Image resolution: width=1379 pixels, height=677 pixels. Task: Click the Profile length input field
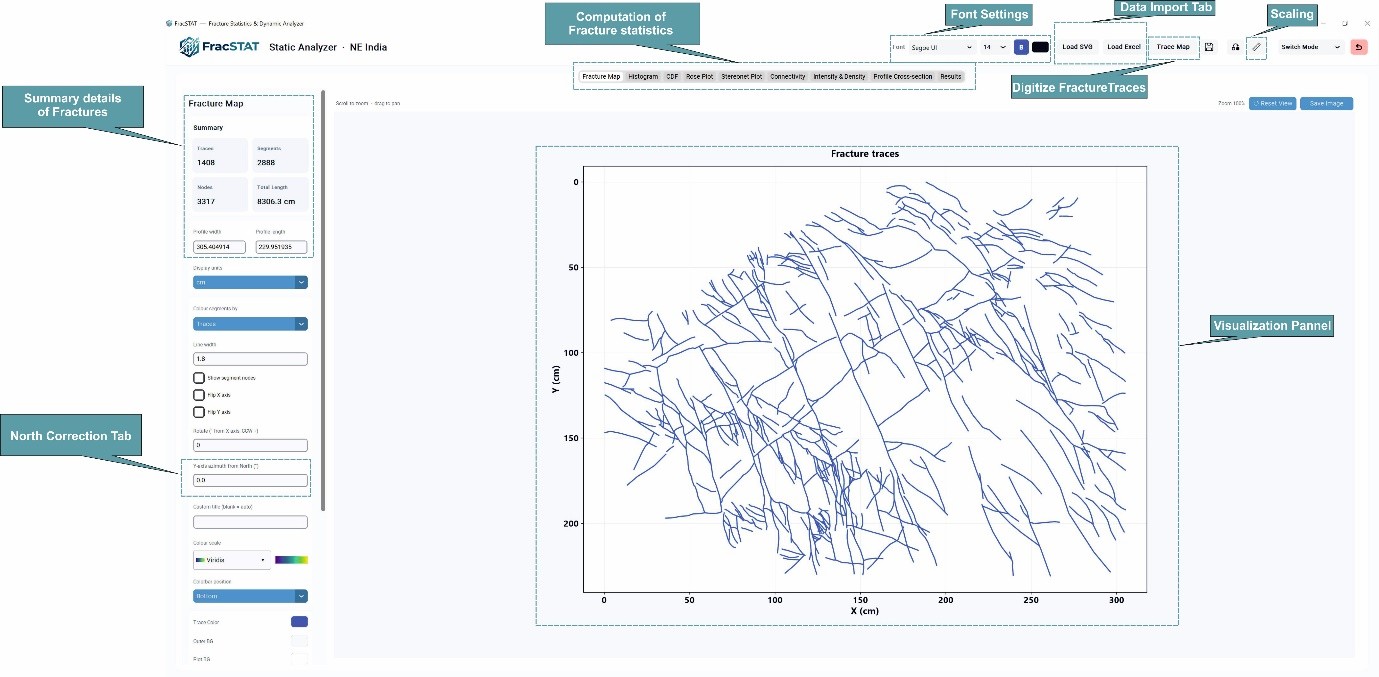[281, 247]
